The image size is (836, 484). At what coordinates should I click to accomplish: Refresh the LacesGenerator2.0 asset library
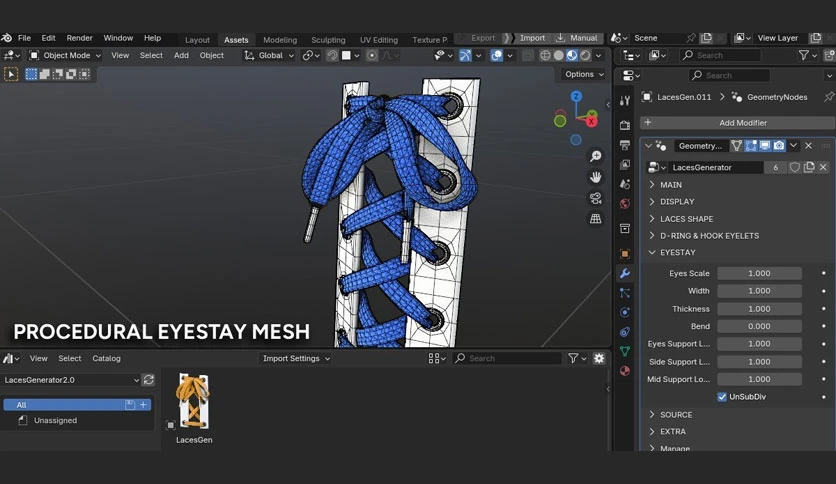[x=149, y=380]
